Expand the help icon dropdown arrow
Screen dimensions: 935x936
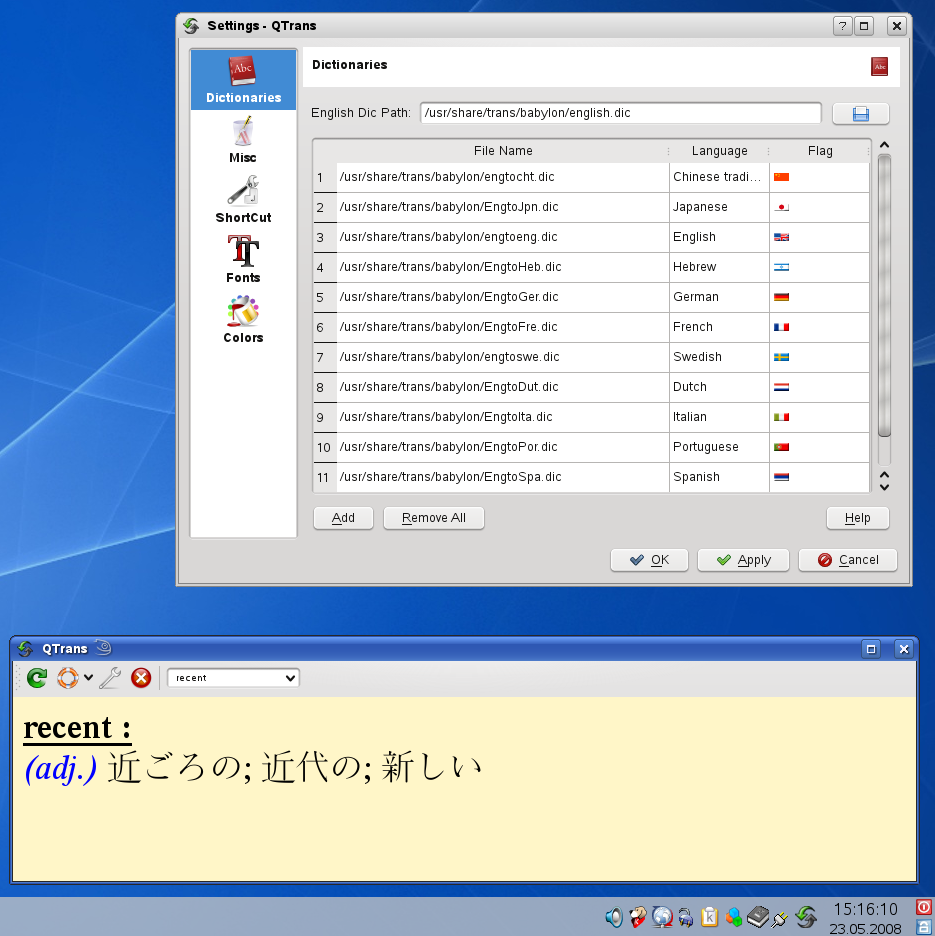coord(88,678)
